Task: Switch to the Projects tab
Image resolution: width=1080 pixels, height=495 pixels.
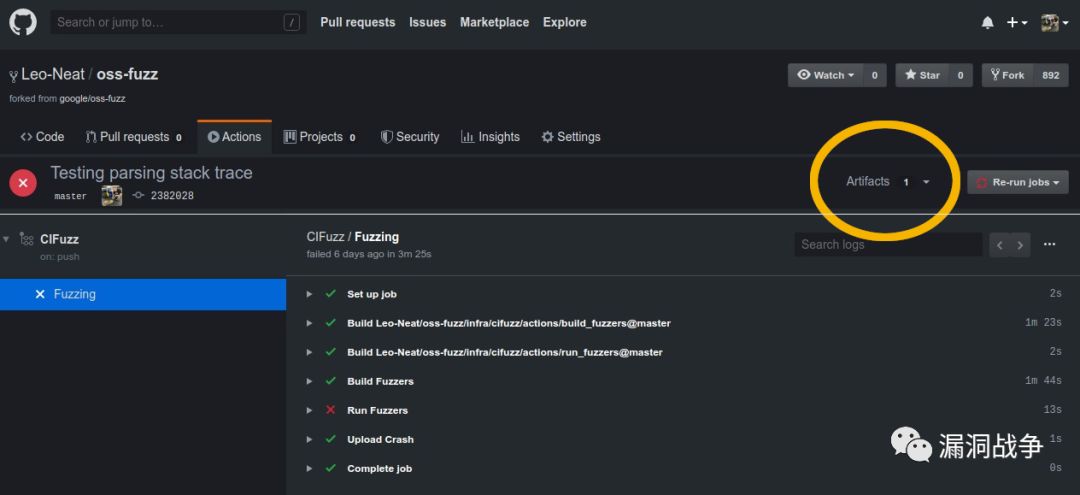Action: (x=320, y=137)
